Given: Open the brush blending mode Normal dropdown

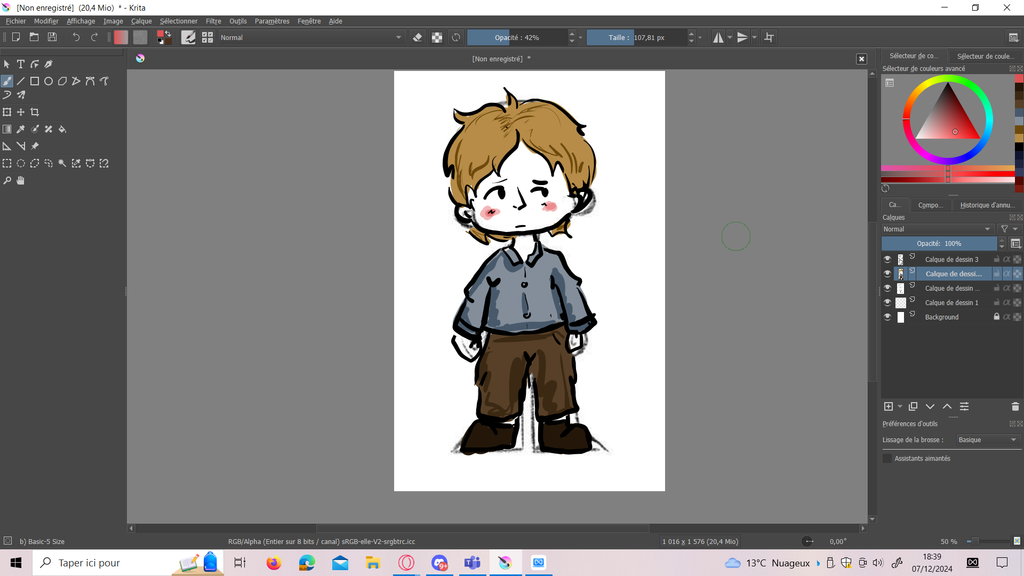Looking at the screenshot, I should point(310,37).
